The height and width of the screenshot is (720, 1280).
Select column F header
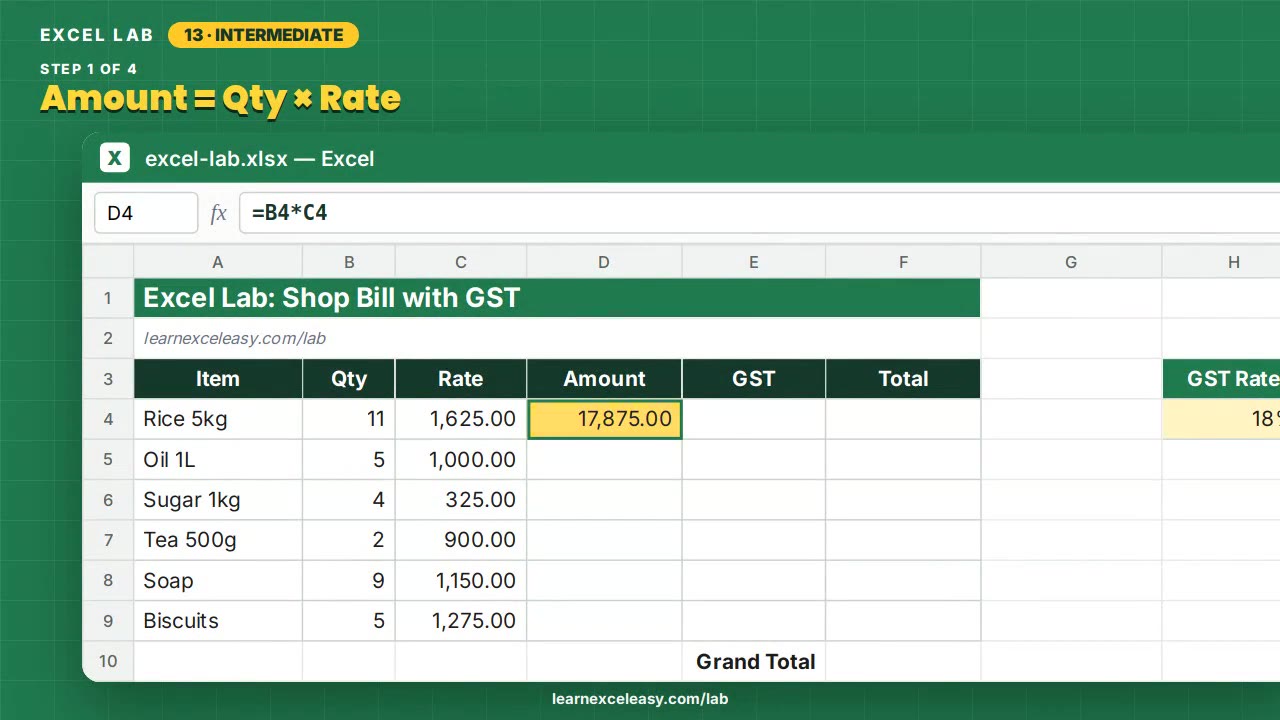(903, 262)
